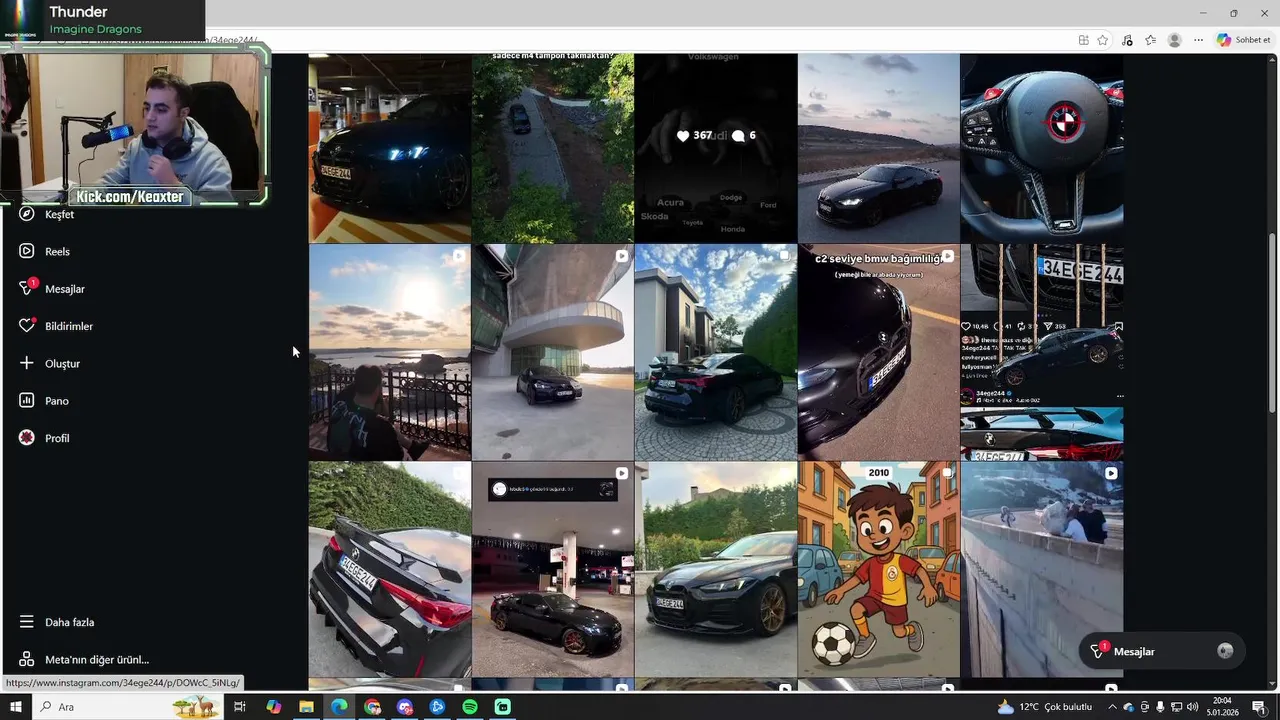This screenshot has height=720, width=1280.
Task: Open File Explorer from the taskbar
Action: pyautogui.click(x=306, y=707)
